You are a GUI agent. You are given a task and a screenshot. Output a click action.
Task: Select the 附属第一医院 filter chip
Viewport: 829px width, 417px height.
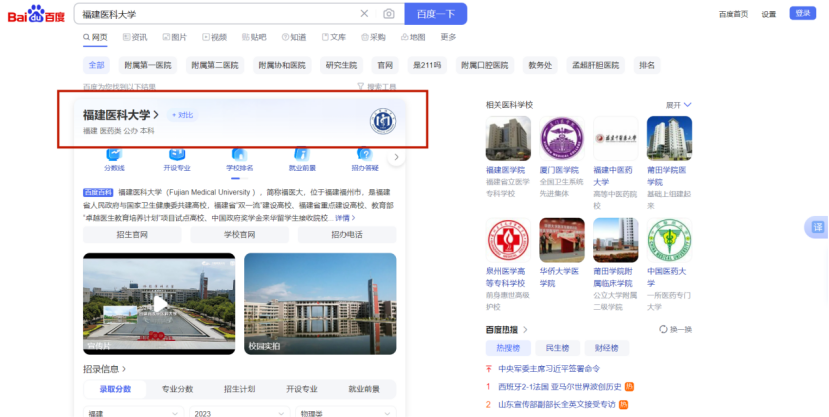(x=148, y=66)
